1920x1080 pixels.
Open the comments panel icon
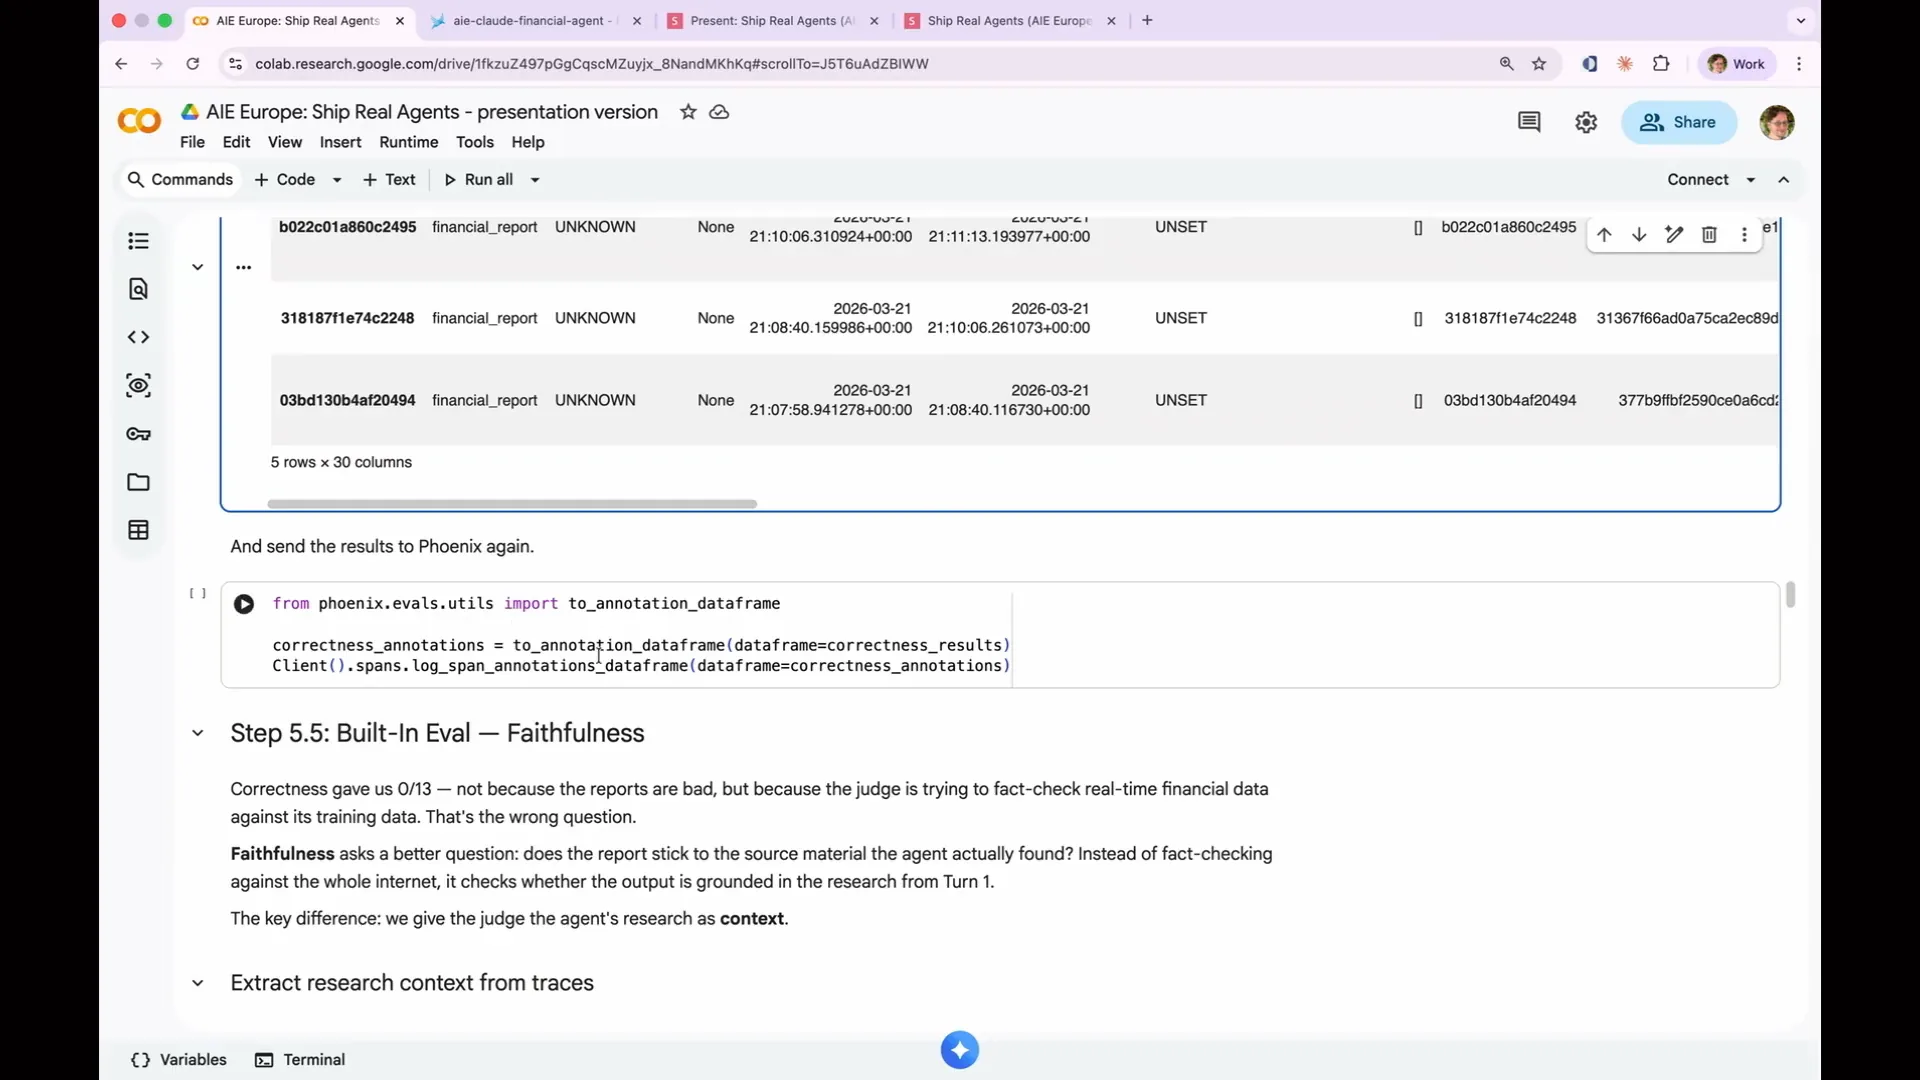[1529, 122]
